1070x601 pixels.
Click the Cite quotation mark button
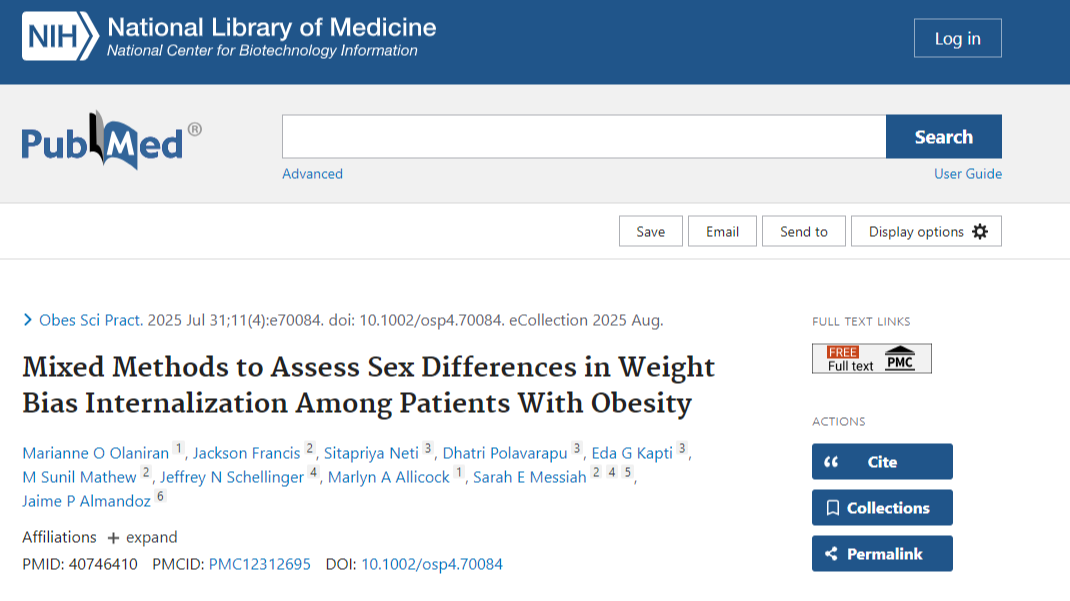tap(881, 462)
